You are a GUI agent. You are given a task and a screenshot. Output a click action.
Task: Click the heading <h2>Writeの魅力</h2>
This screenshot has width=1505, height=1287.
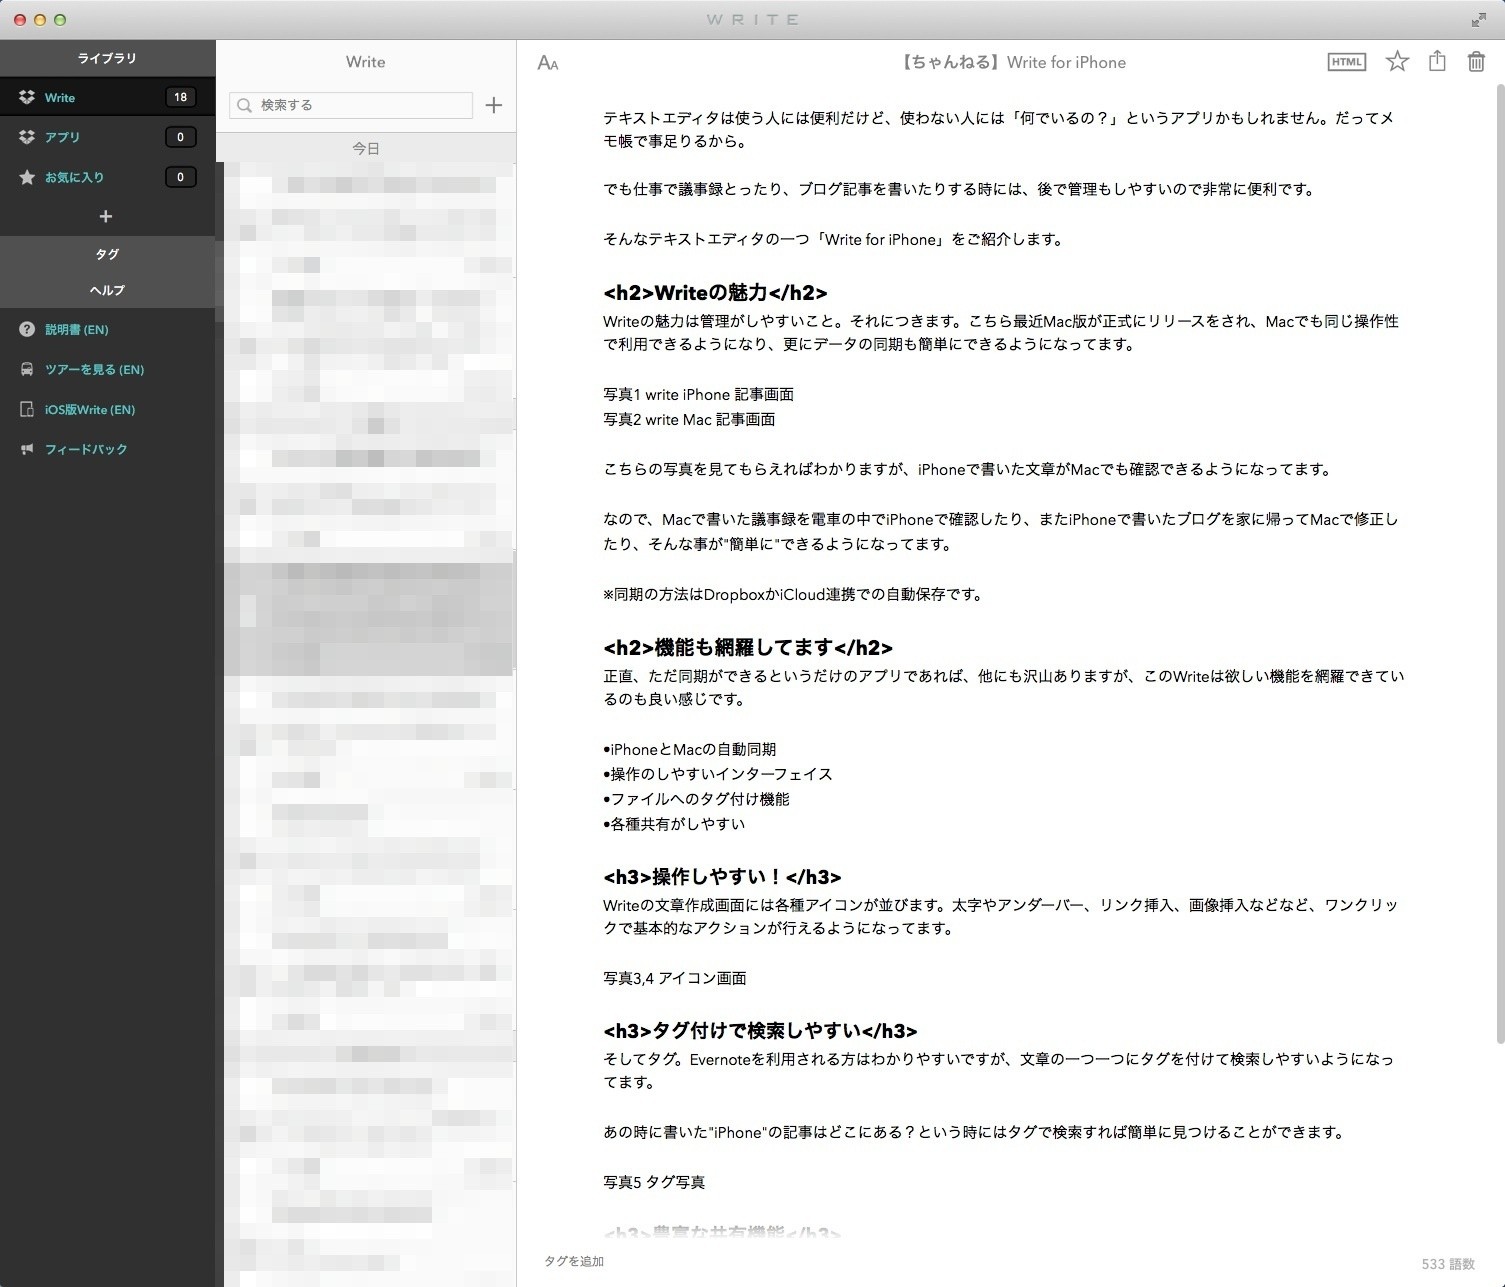[x=715, y=292]
